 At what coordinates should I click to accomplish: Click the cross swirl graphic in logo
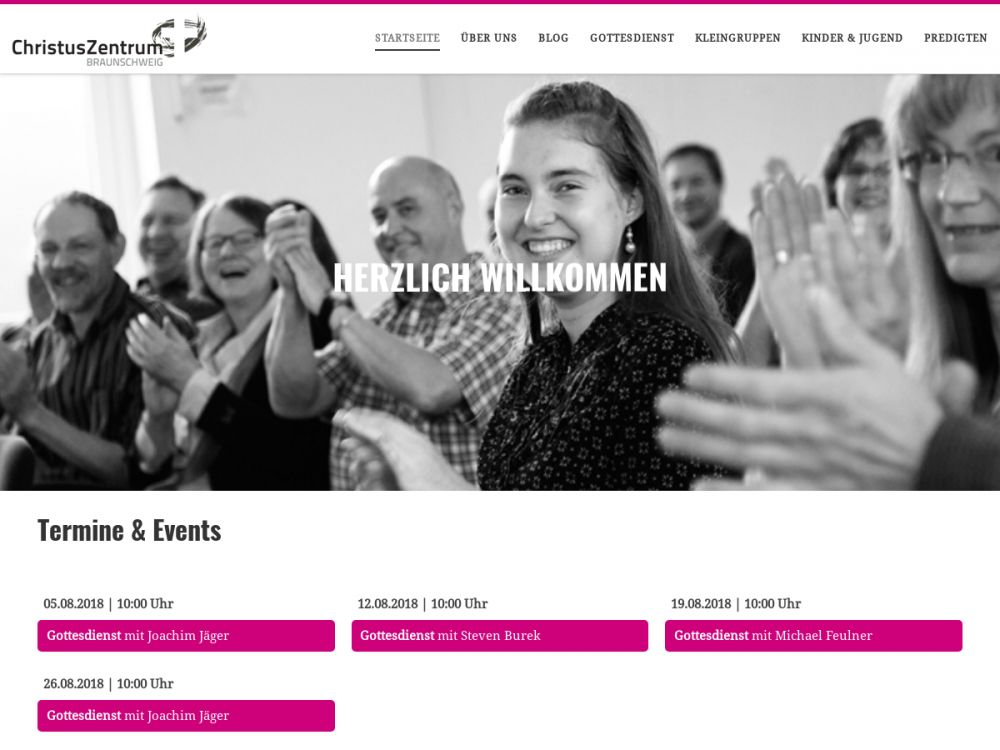point(180,36)
